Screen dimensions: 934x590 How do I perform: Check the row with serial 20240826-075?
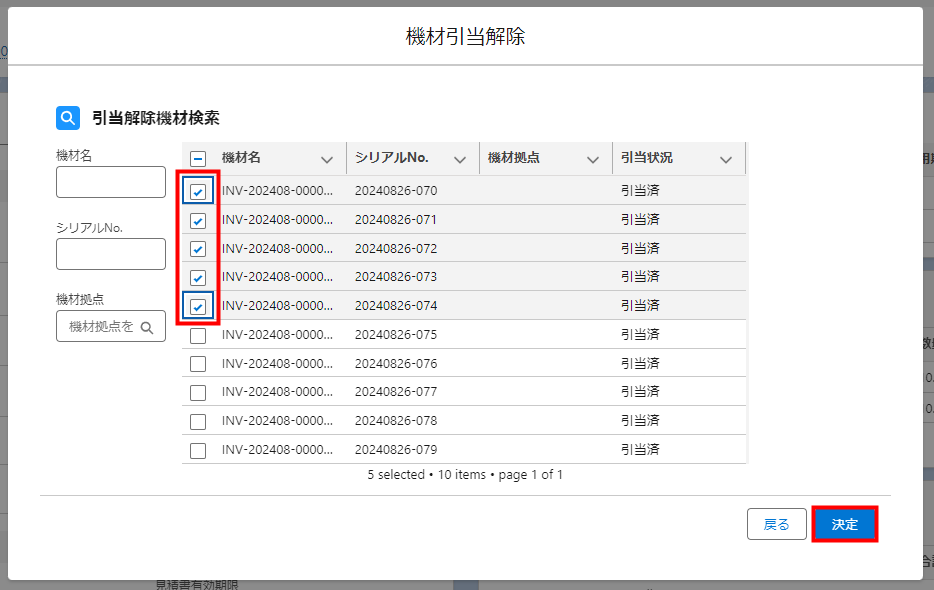198,335
